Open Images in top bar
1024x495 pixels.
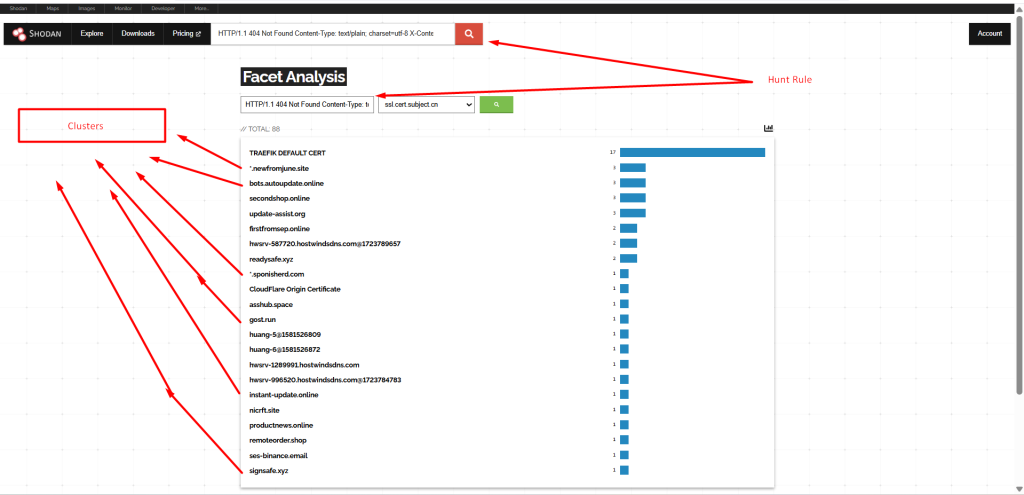(86, 8)
